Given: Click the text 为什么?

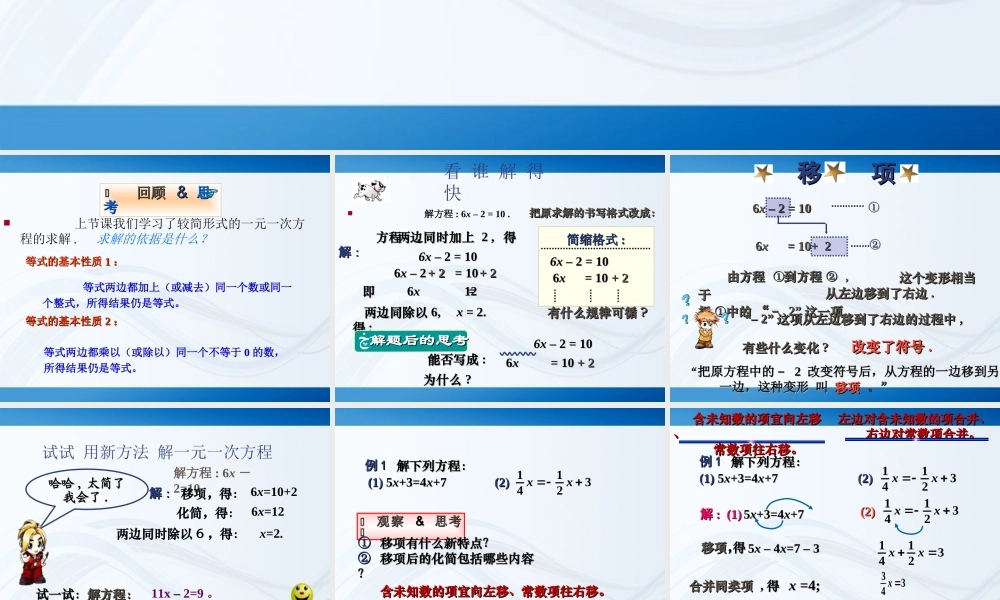Looking at the screenshot, I should 447,380.
